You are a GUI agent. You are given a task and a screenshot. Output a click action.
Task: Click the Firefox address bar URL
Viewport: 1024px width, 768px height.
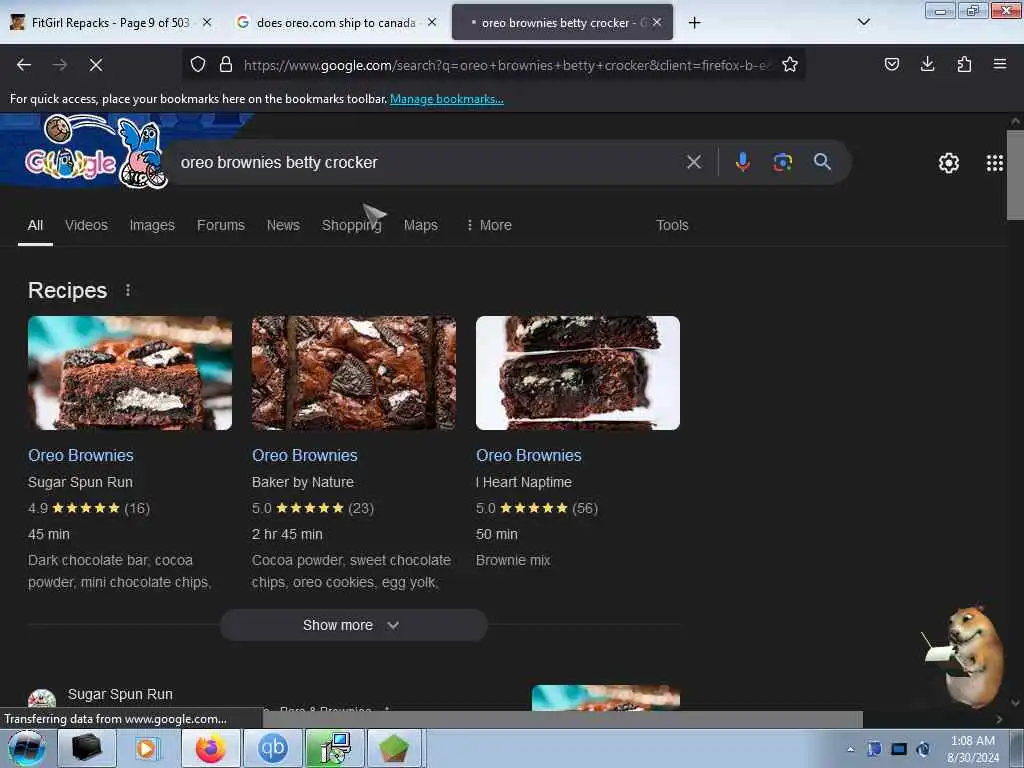tap(506, 65)
